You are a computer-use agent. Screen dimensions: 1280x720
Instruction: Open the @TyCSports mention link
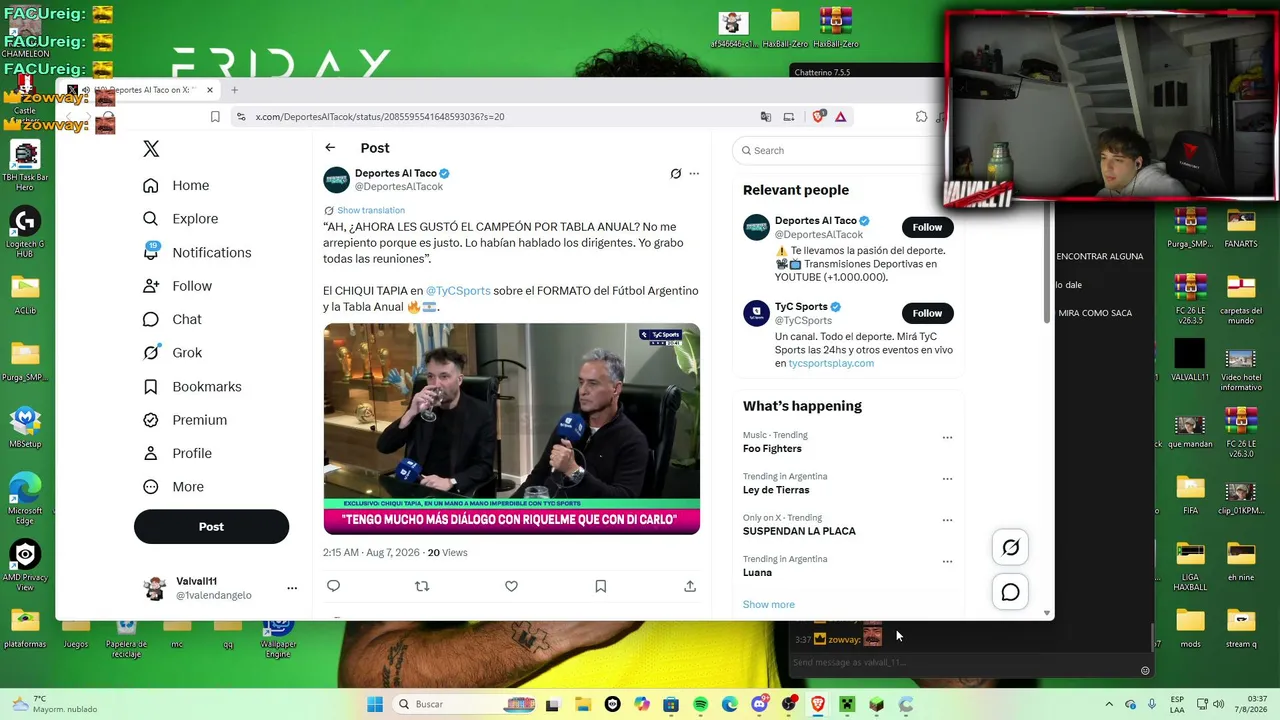(x=458, y=291)
